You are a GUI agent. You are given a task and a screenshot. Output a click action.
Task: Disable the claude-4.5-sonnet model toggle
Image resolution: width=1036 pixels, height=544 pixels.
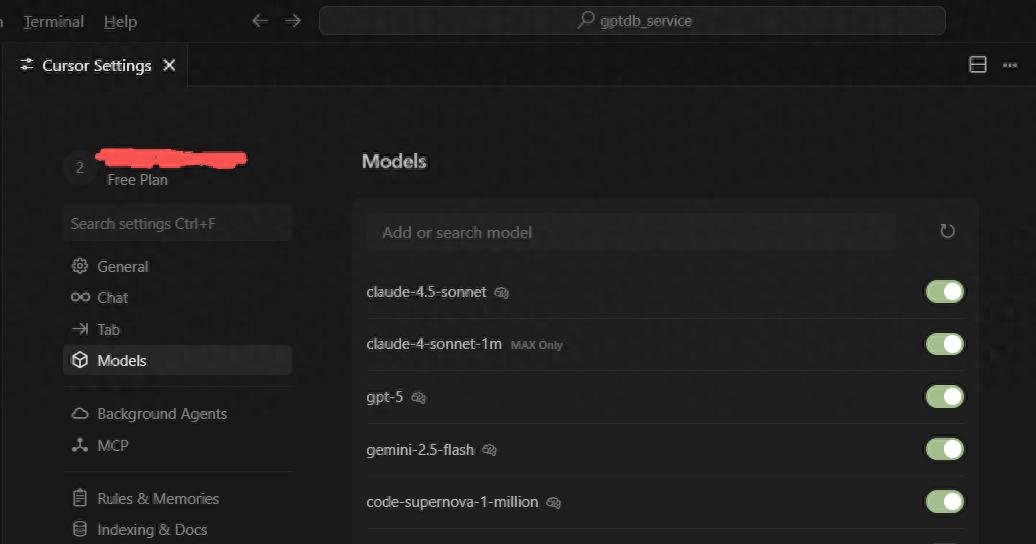coord(944,292)
